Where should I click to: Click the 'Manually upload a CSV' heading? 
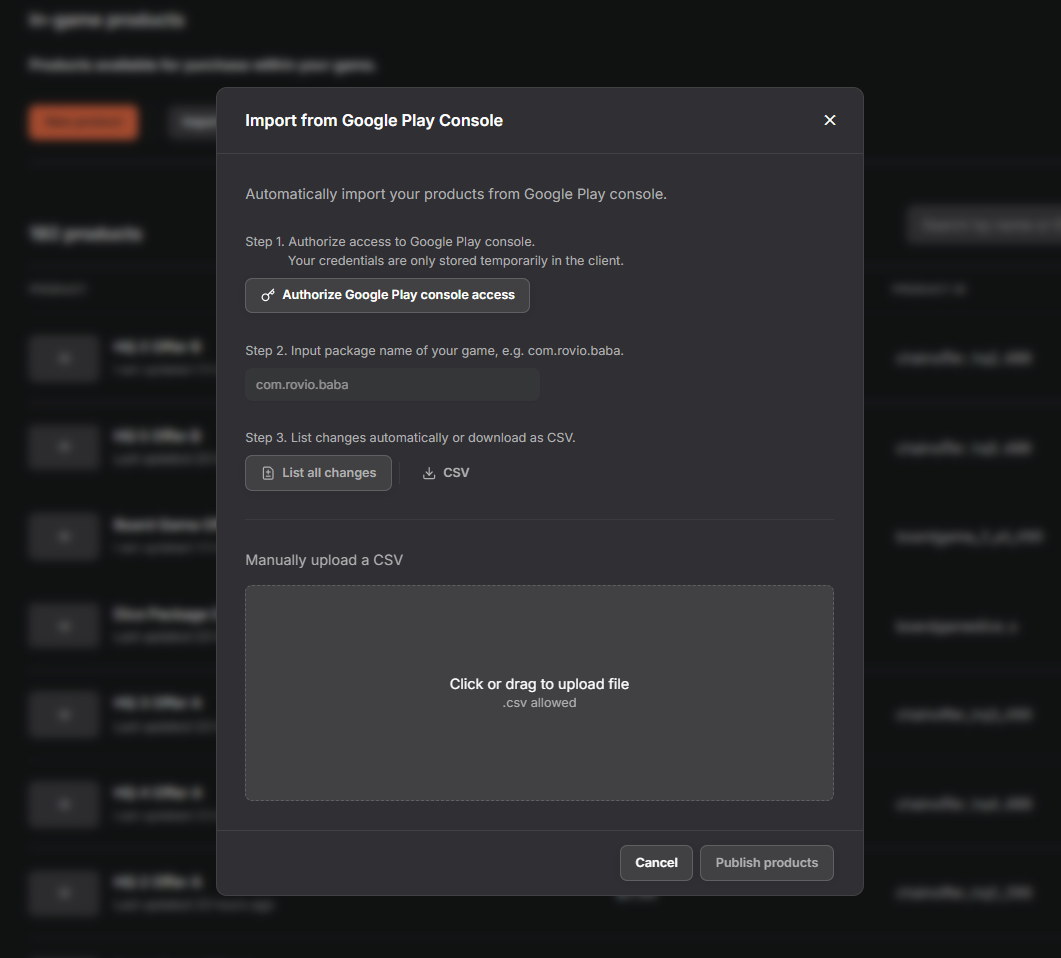tap(324, 560)
